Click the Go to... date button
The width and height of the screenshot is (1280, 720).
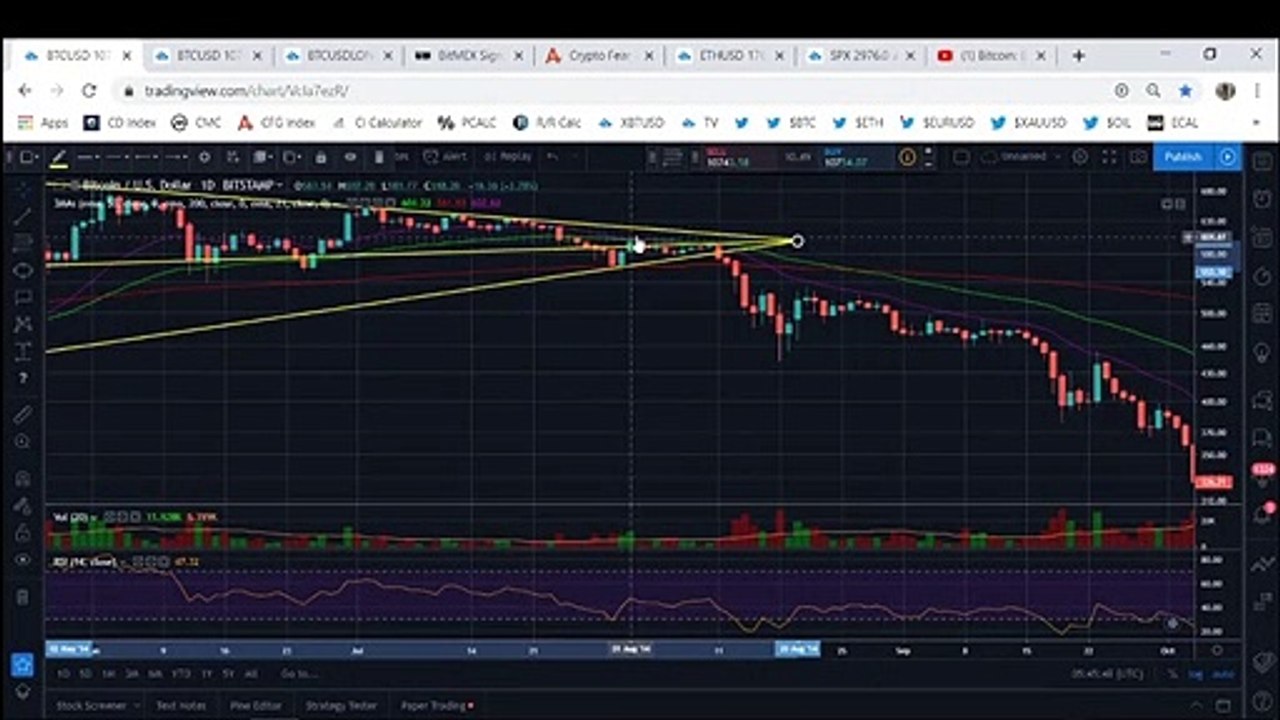pos(298,674)
